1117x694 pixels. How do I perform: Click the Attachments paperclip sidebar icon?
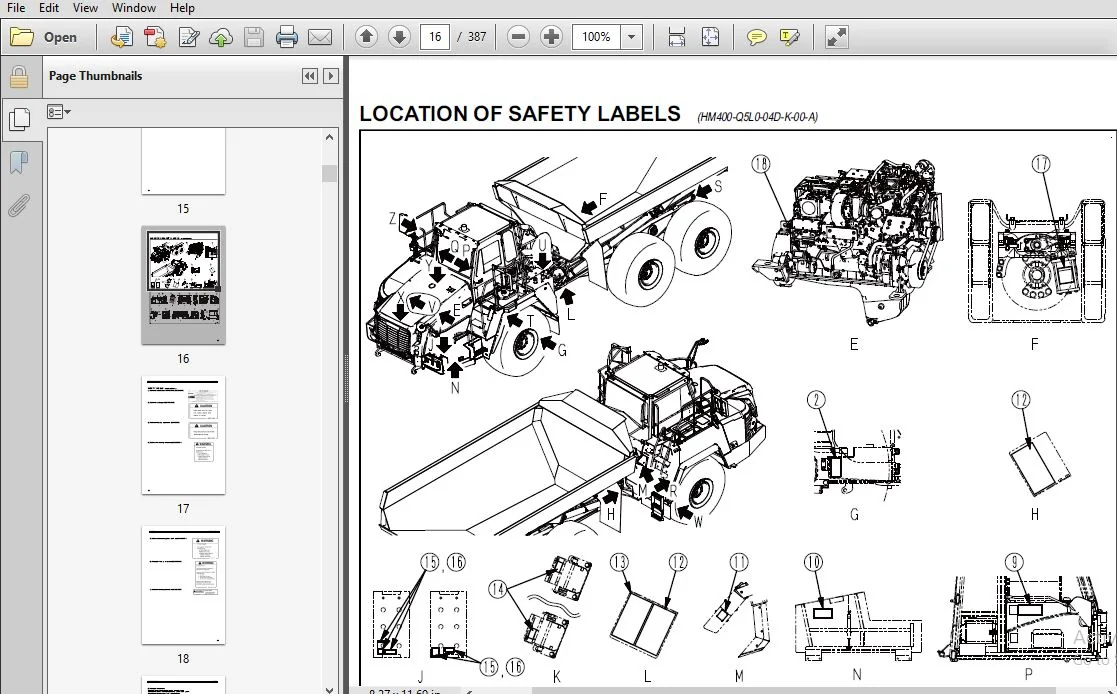(x=19, y=206)
